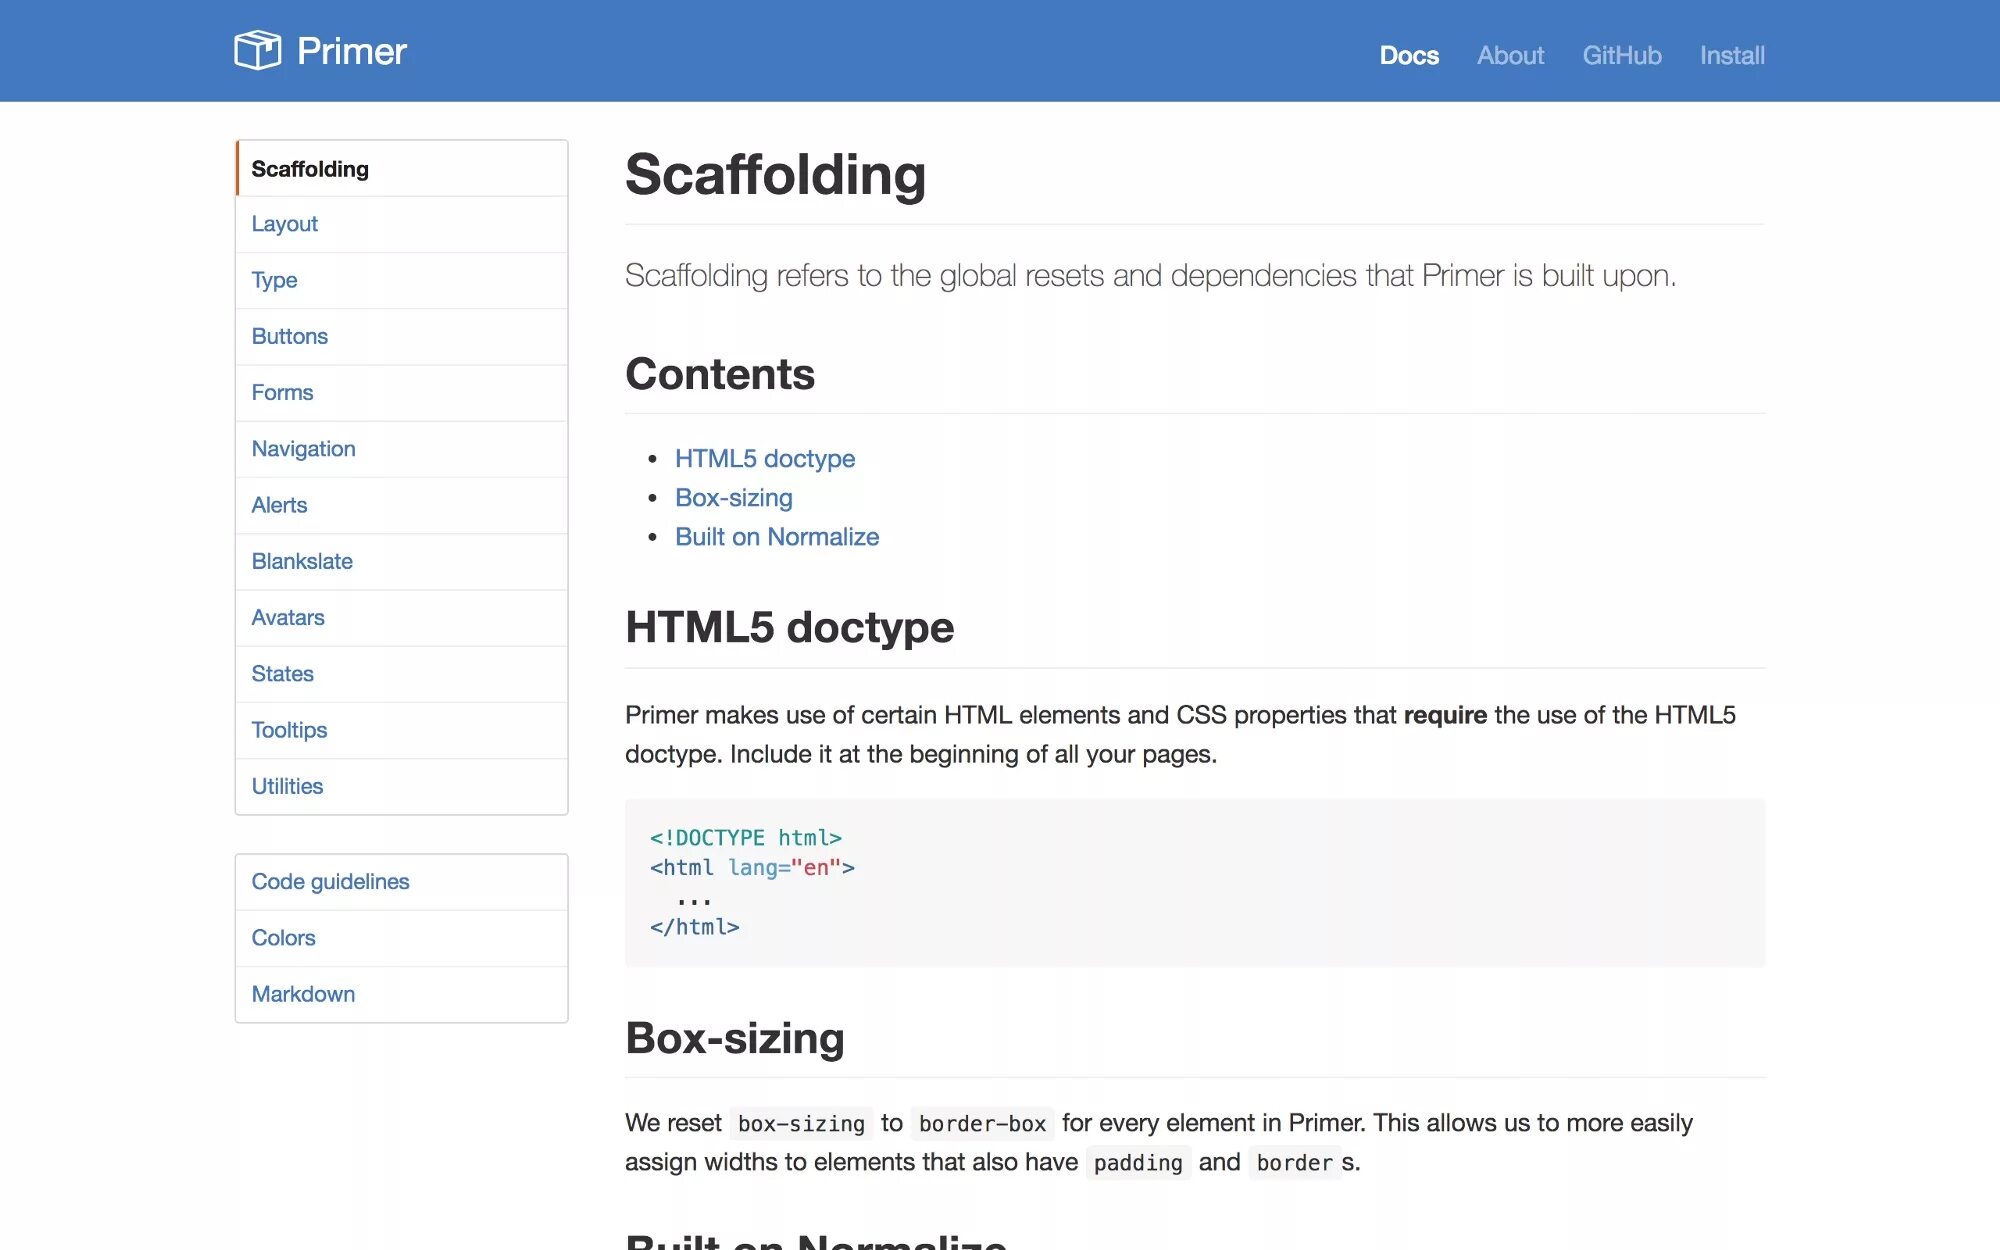This screenshot has width=2000, height=1250.
Task: Expand the Utilities sidebar item
Action: click(x=287, y=786)
